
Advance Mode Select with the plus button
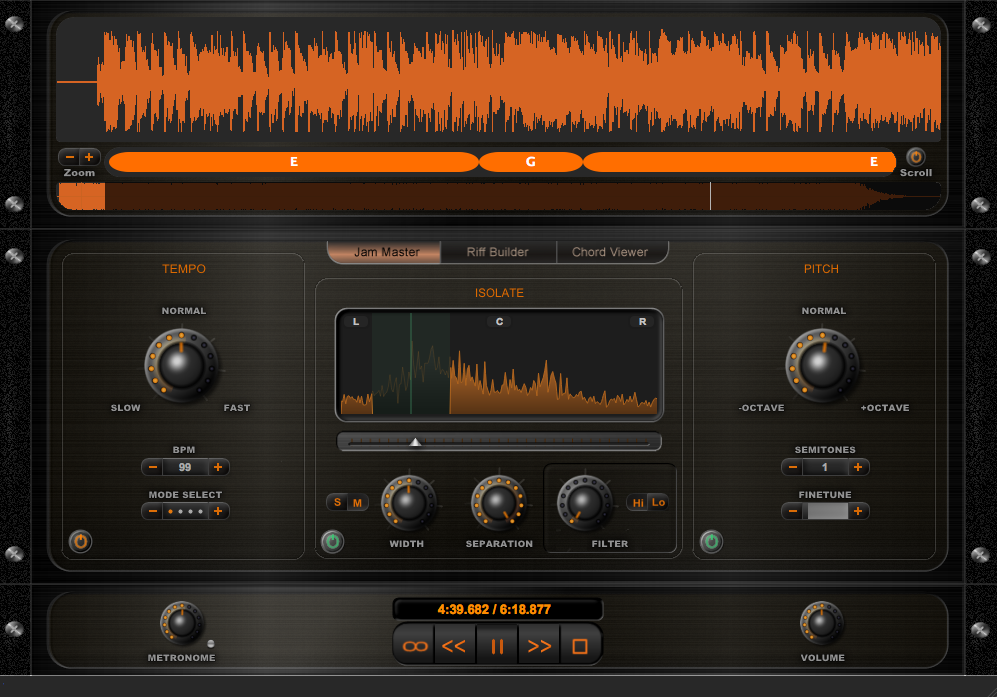coord(218,511)
